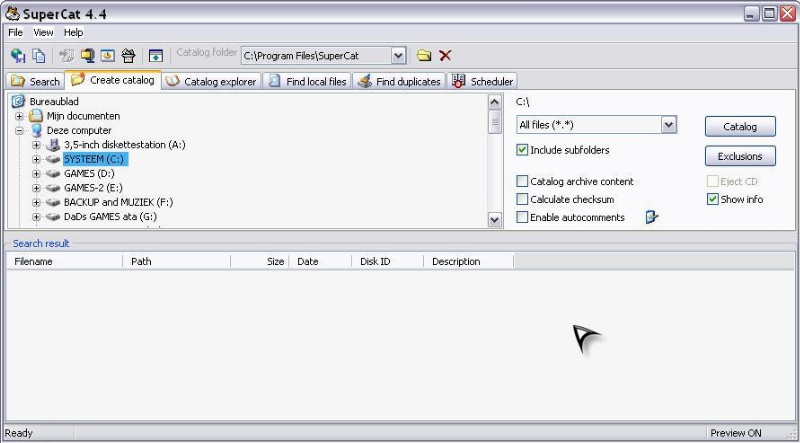Click the globe with disk toolbar icon
Screen dimensions: 800x443
pyautogui.click(x=18, y=56)
